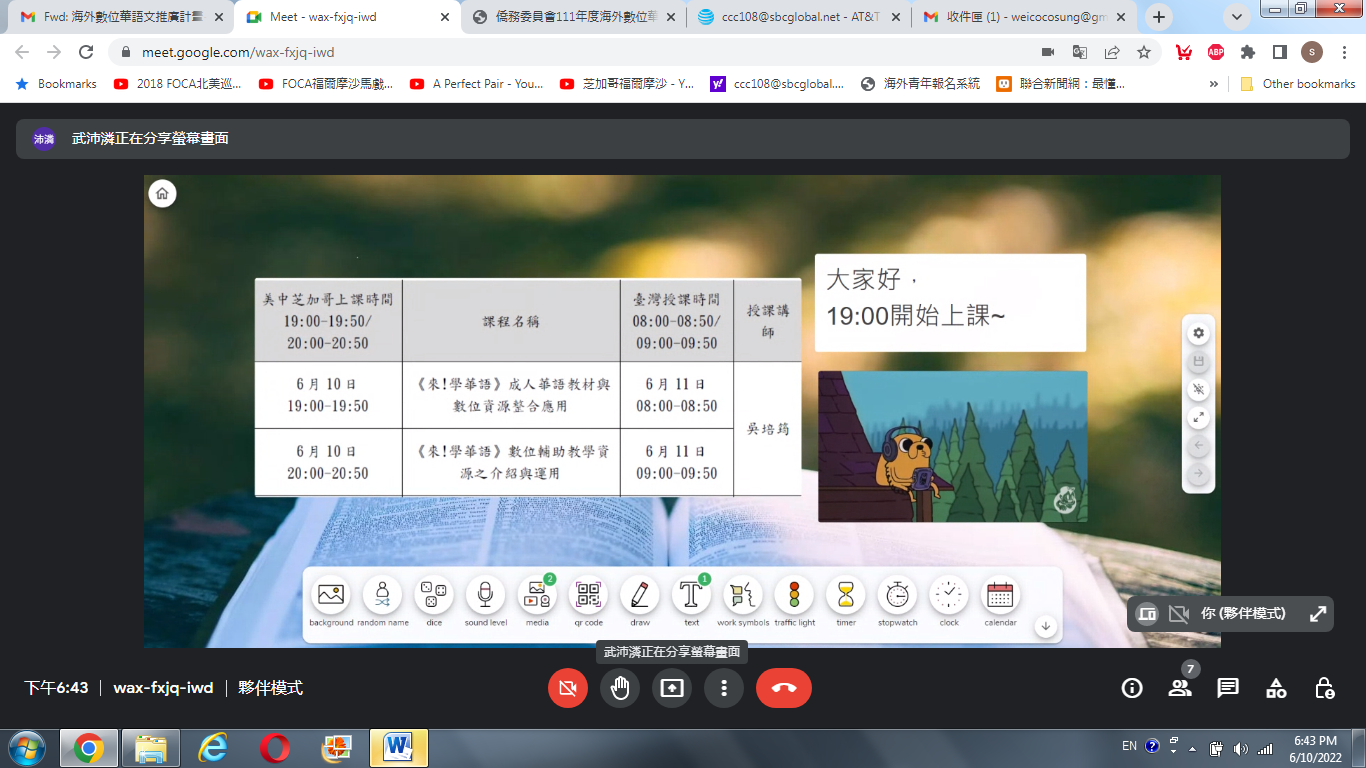
Task: Toggle the microphone mute on the shared whiteboard sidebar
Action: click(x=1197, y=389)
